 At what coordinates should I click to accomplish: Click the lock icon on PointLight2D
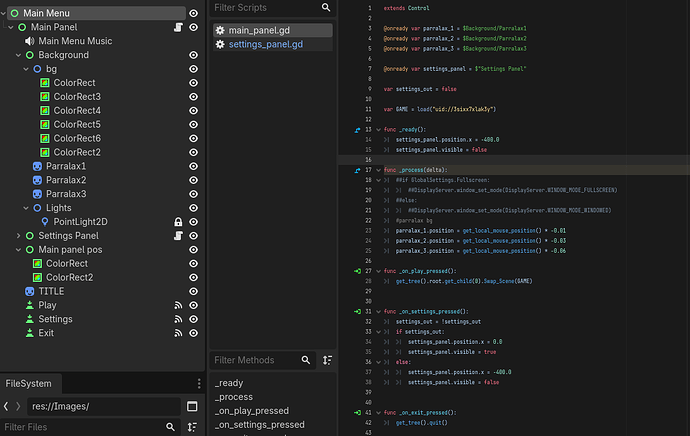[177, 221]
